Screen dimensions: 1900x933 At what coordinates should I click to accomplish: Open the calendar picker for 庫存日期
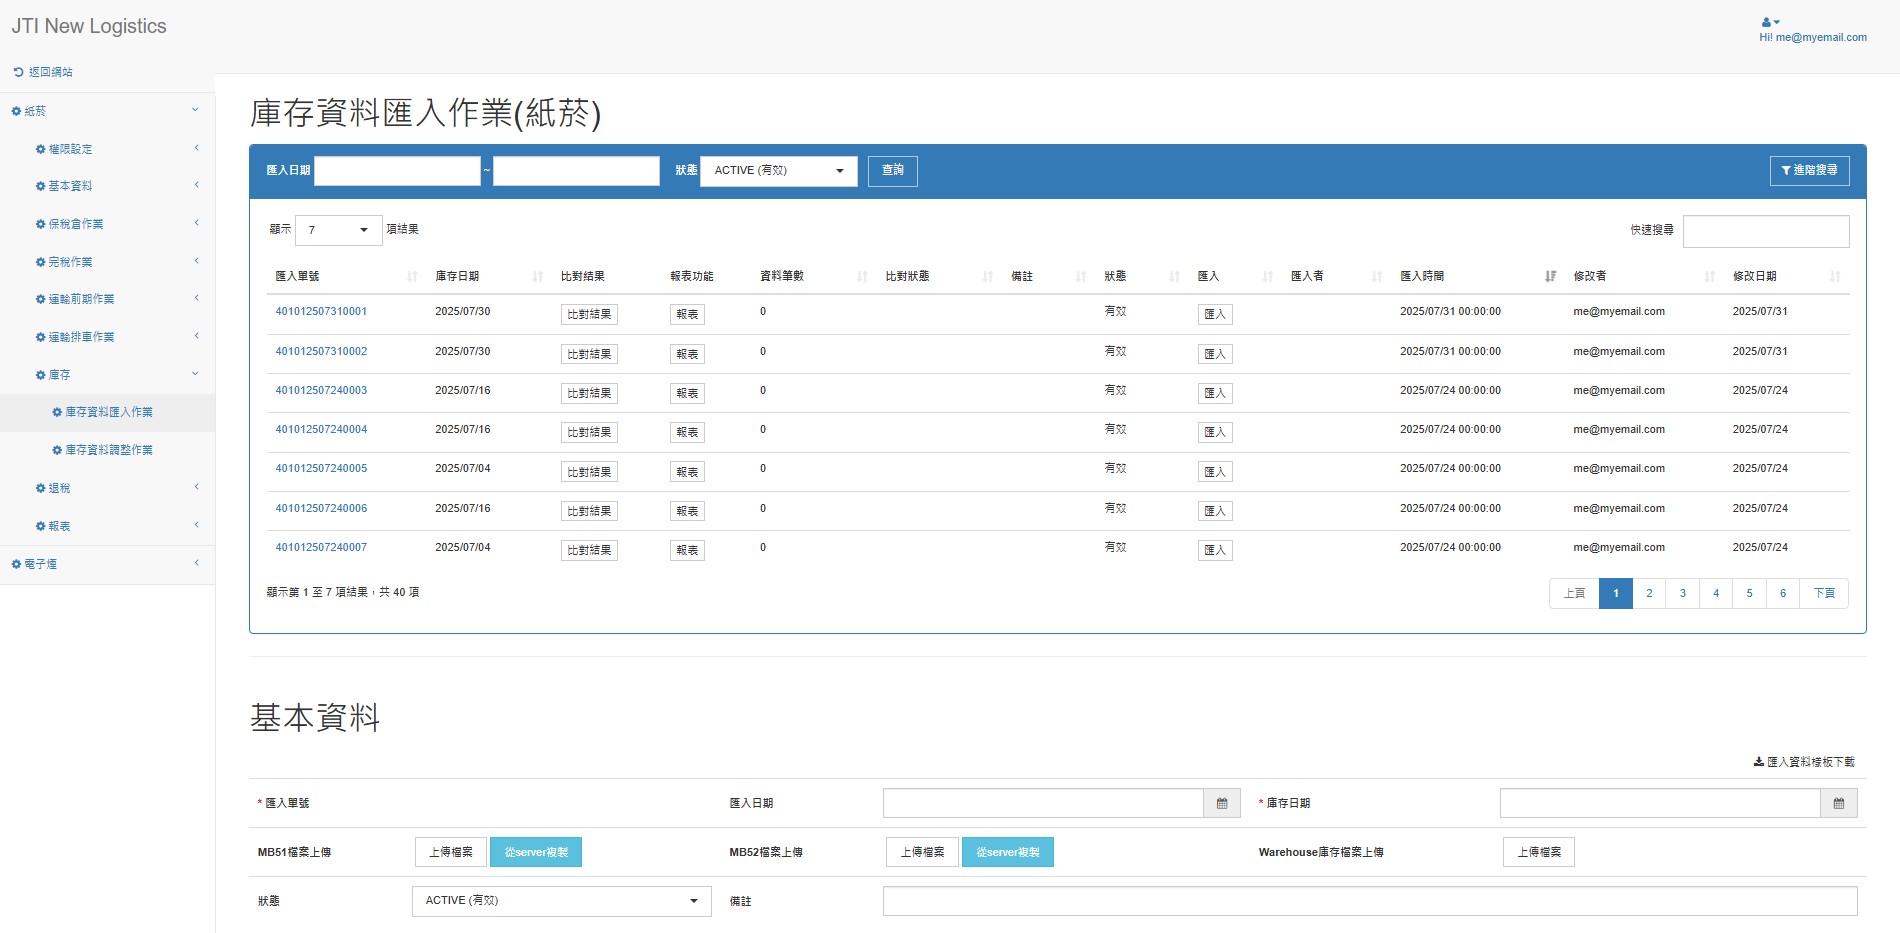click(1838, 803)
